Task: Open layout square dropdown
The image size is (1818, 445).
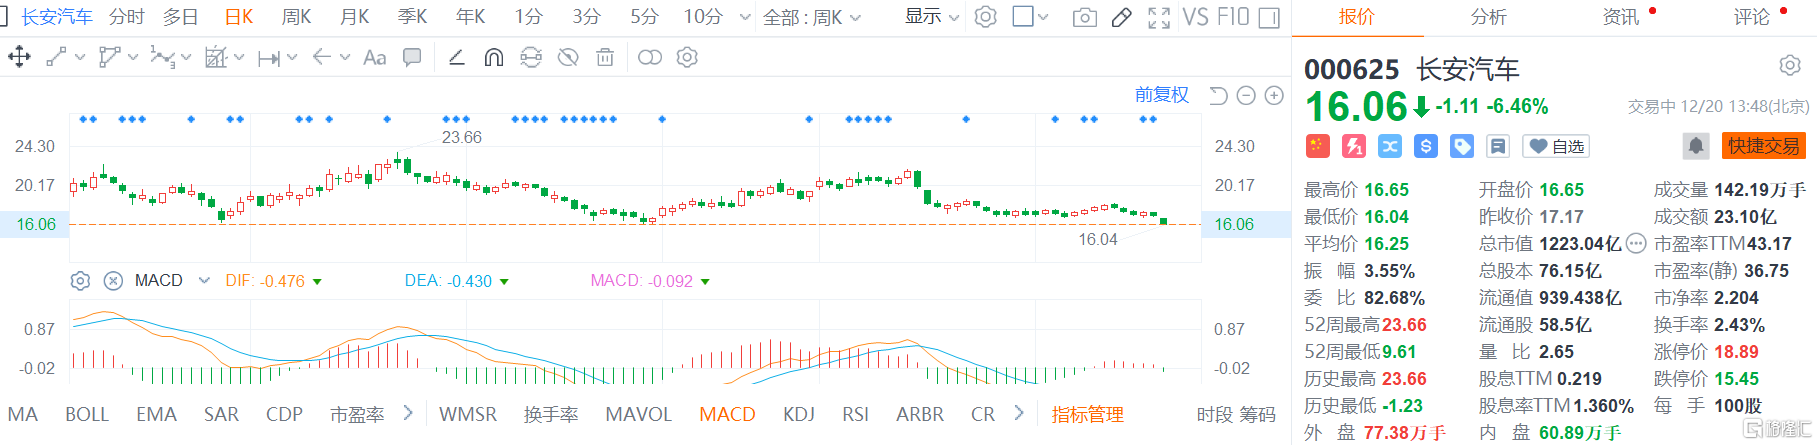Action: pyautogui.click(x=1031, y=17)
